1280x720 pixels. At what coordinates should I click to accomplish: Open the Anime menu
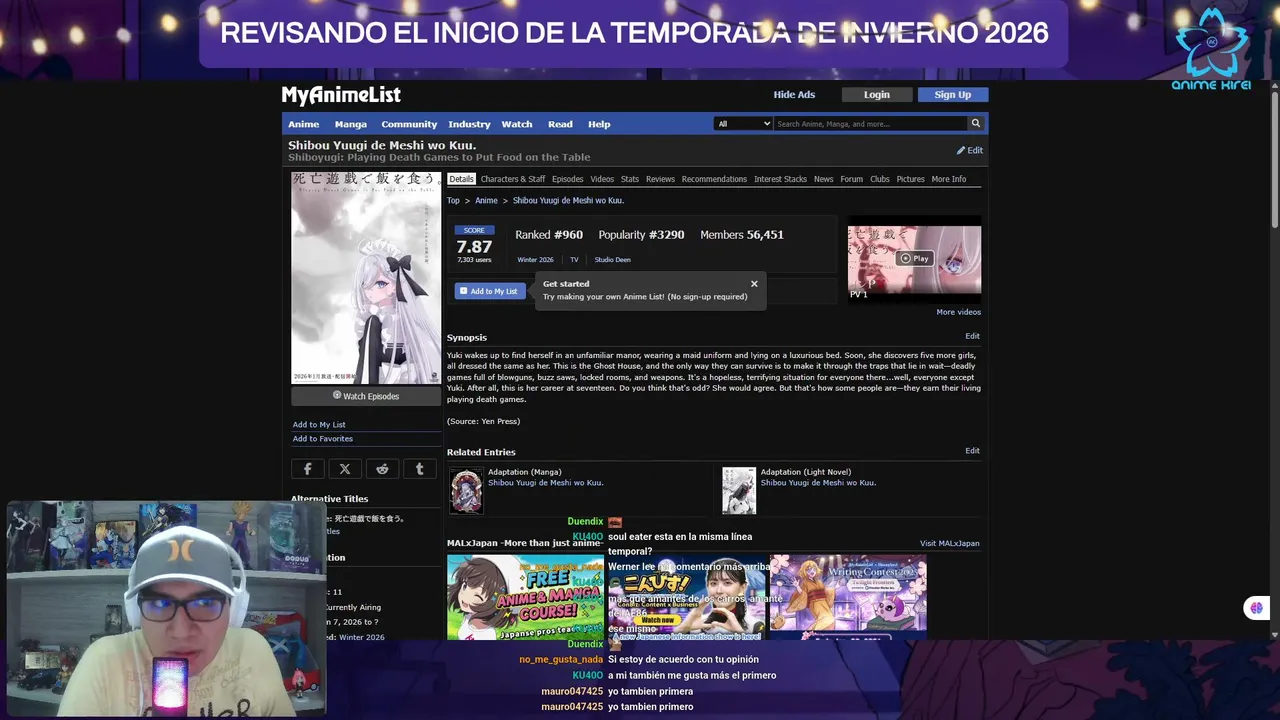(x=304, y=124)
